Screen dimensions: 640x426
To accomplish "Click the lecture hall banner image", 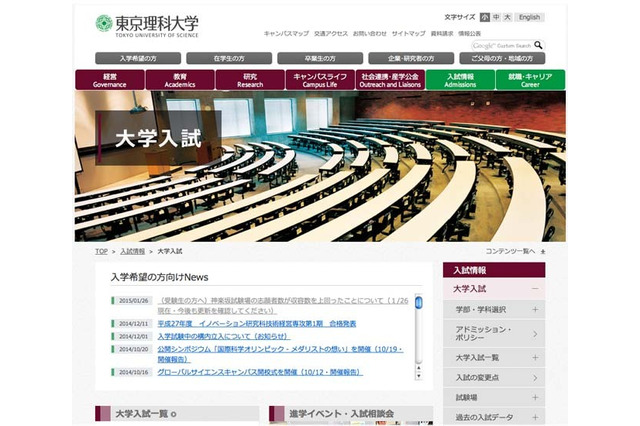I will (320, 166).
